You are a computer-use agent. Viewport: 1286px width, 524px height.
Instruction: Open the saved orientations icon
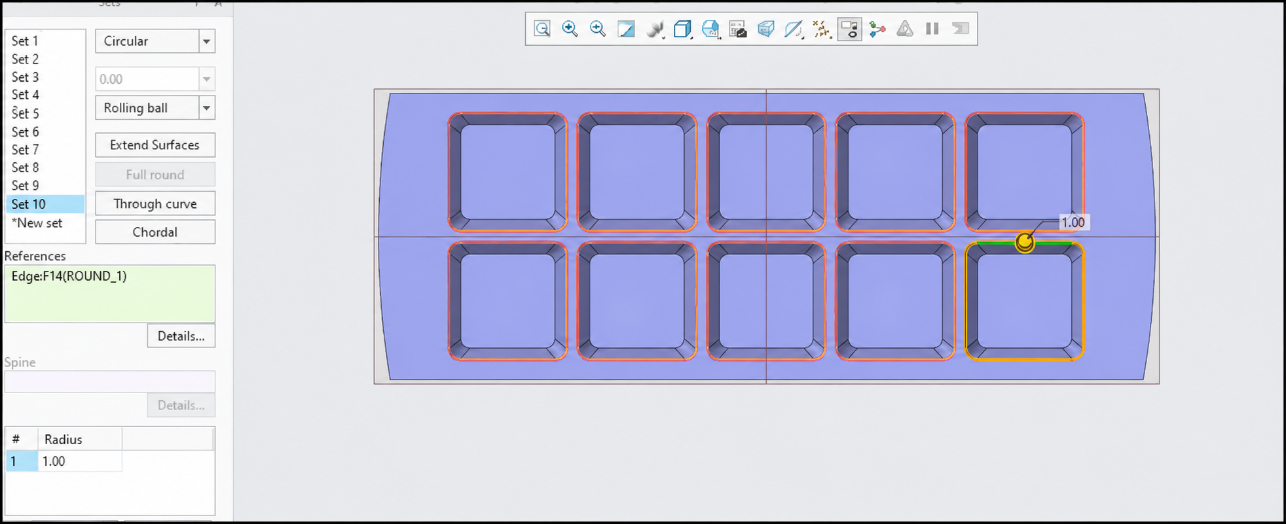coord(711,29)
